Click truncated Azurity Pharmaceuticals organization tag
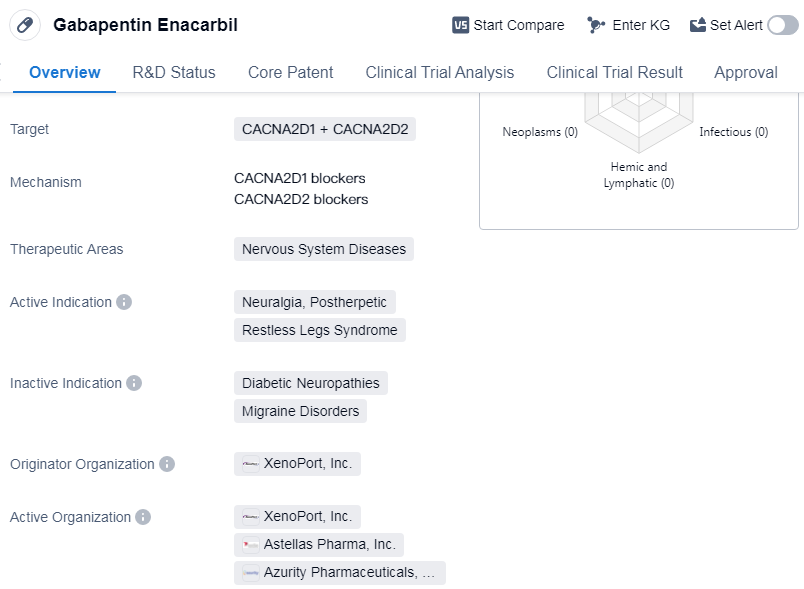This screenshot has width=804, height=589. click(x=340, y=573)
